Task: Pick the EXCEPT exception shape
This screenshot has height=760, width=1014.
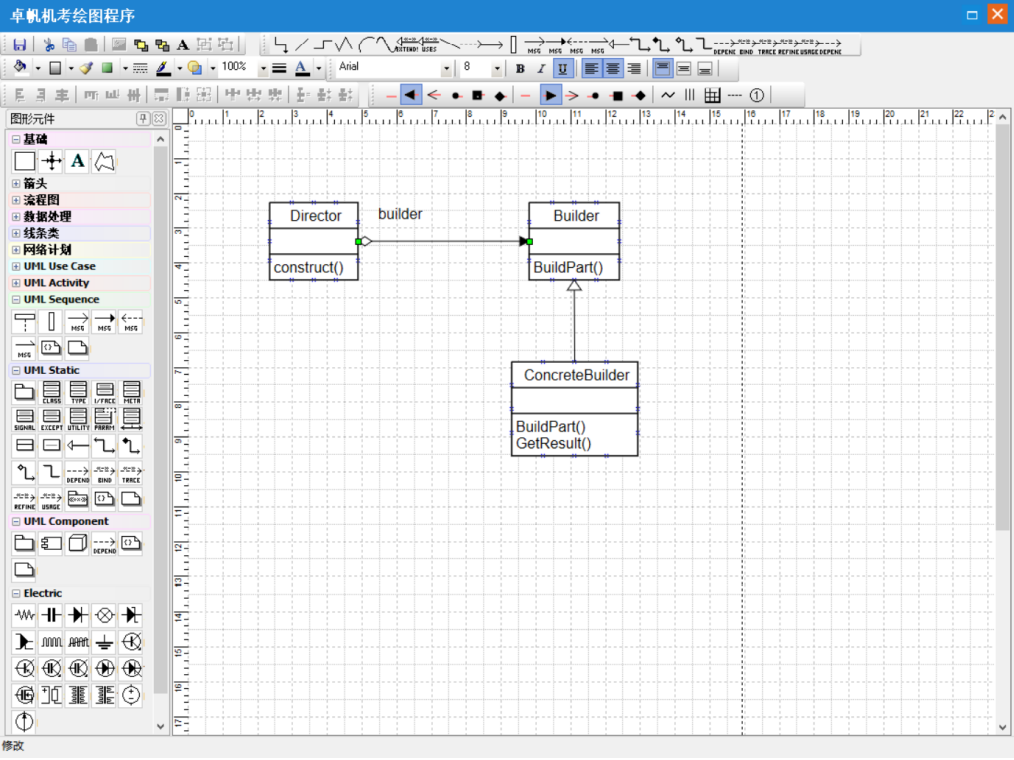Action: click(51, 418)
